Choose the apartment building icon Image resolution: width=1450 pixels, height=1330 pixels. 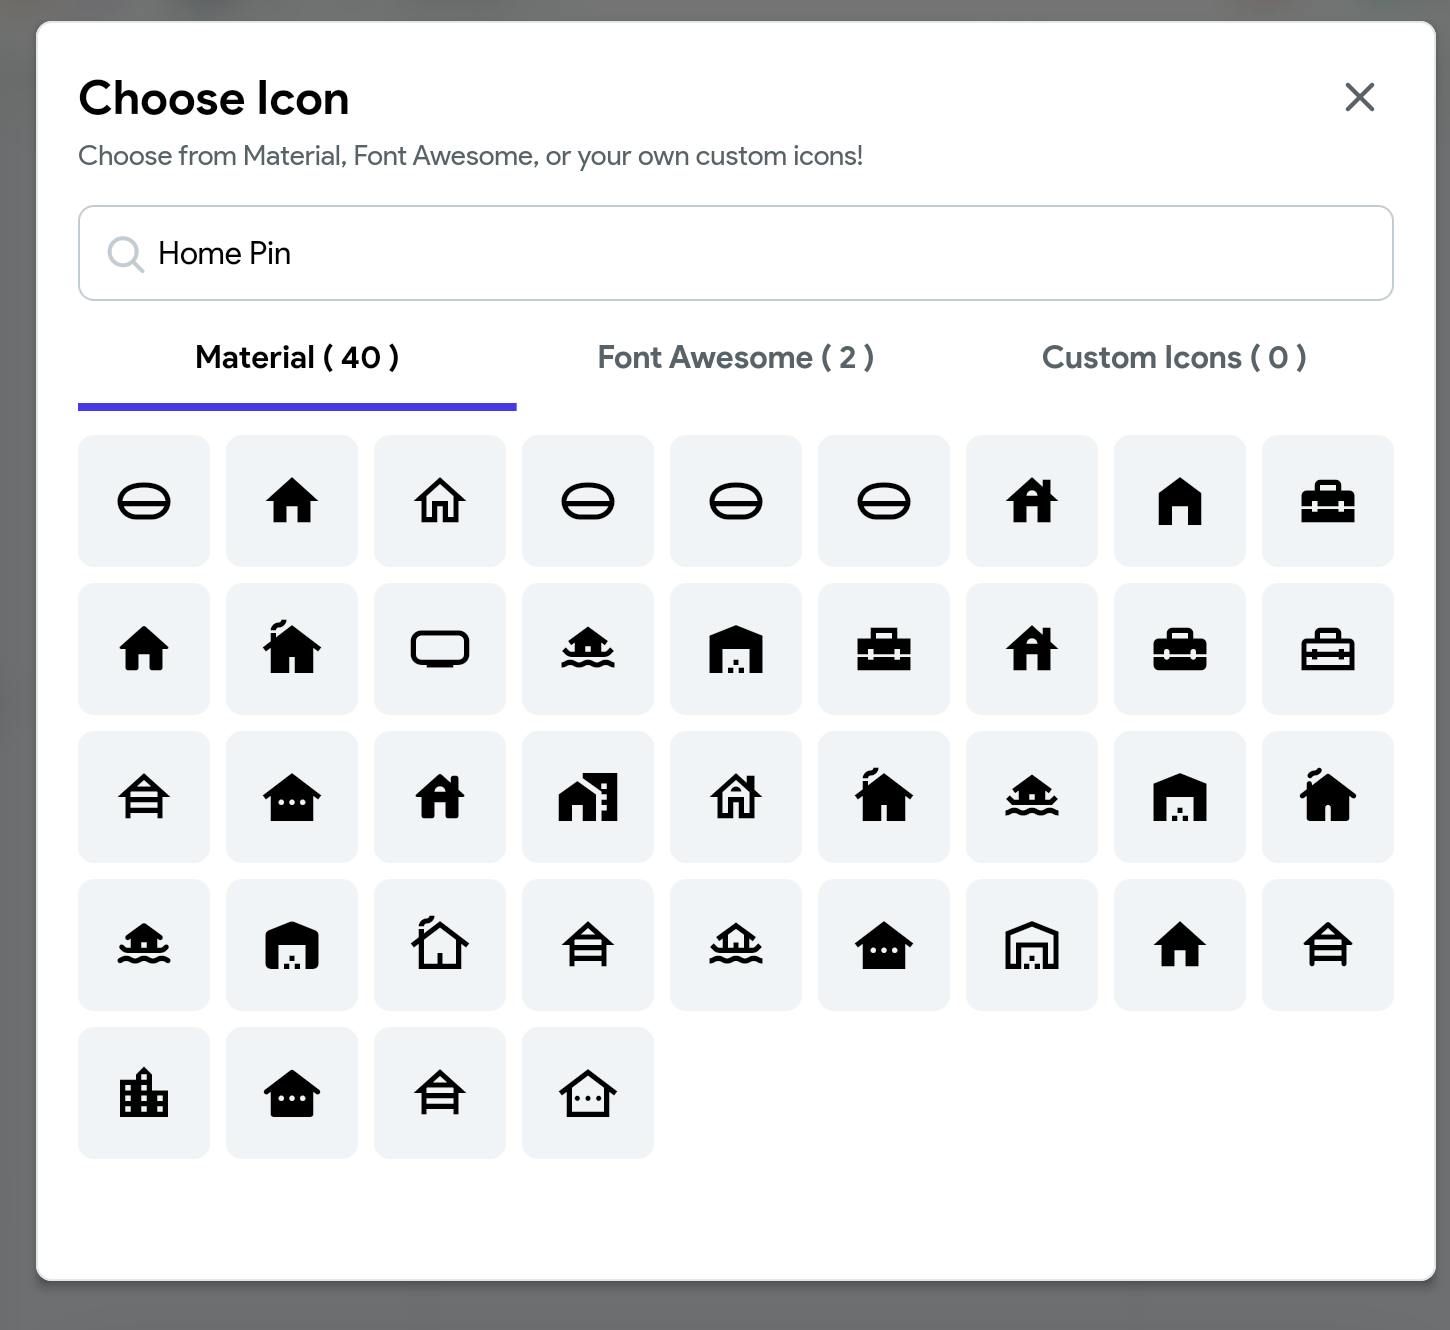(x=144, y=1093)
